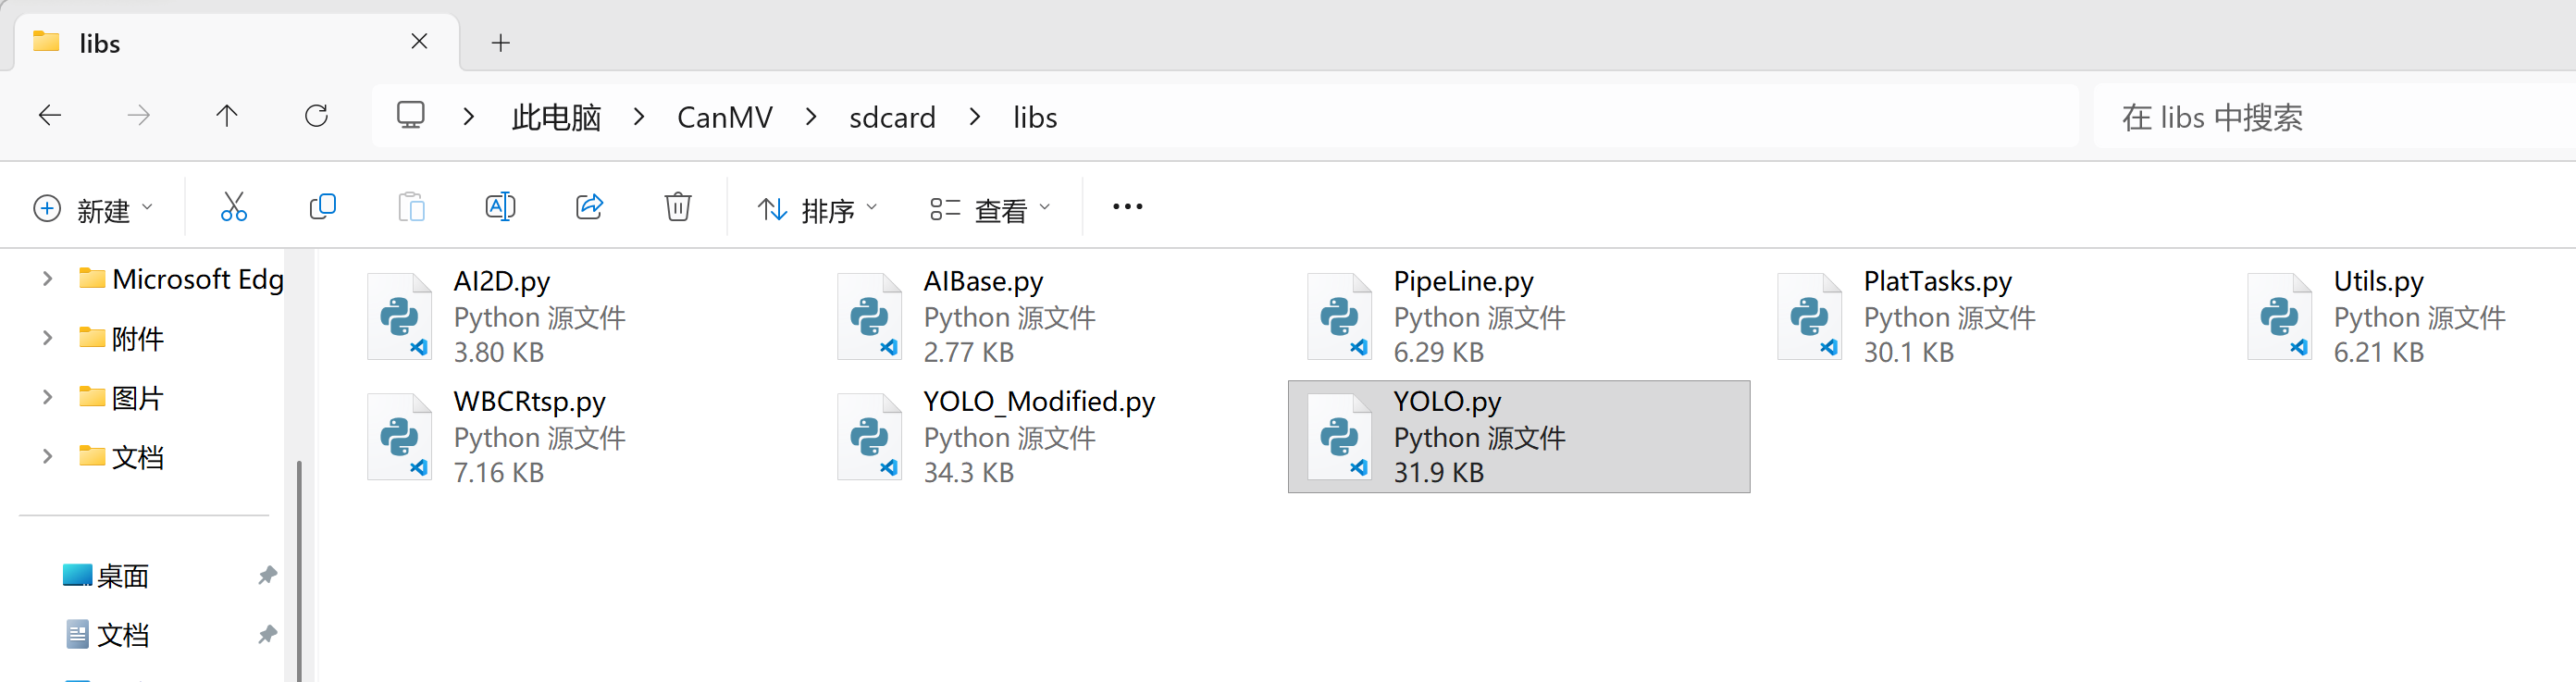
Task: Go forward with the right arrow
Action: click(x=139, y=116)
